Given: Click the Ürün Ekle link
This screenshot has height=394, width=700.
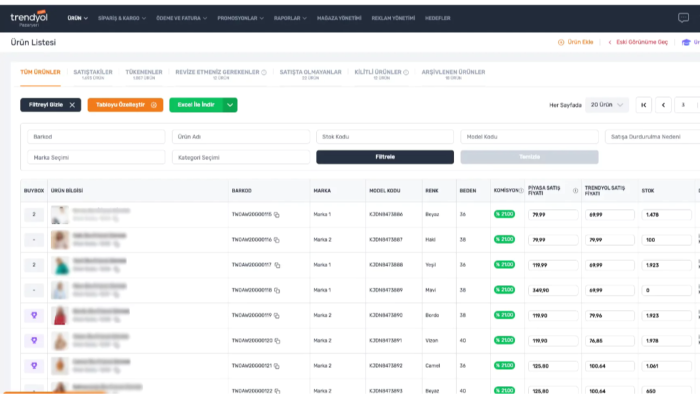Looking at the screenshot, I should click(580, 42).
